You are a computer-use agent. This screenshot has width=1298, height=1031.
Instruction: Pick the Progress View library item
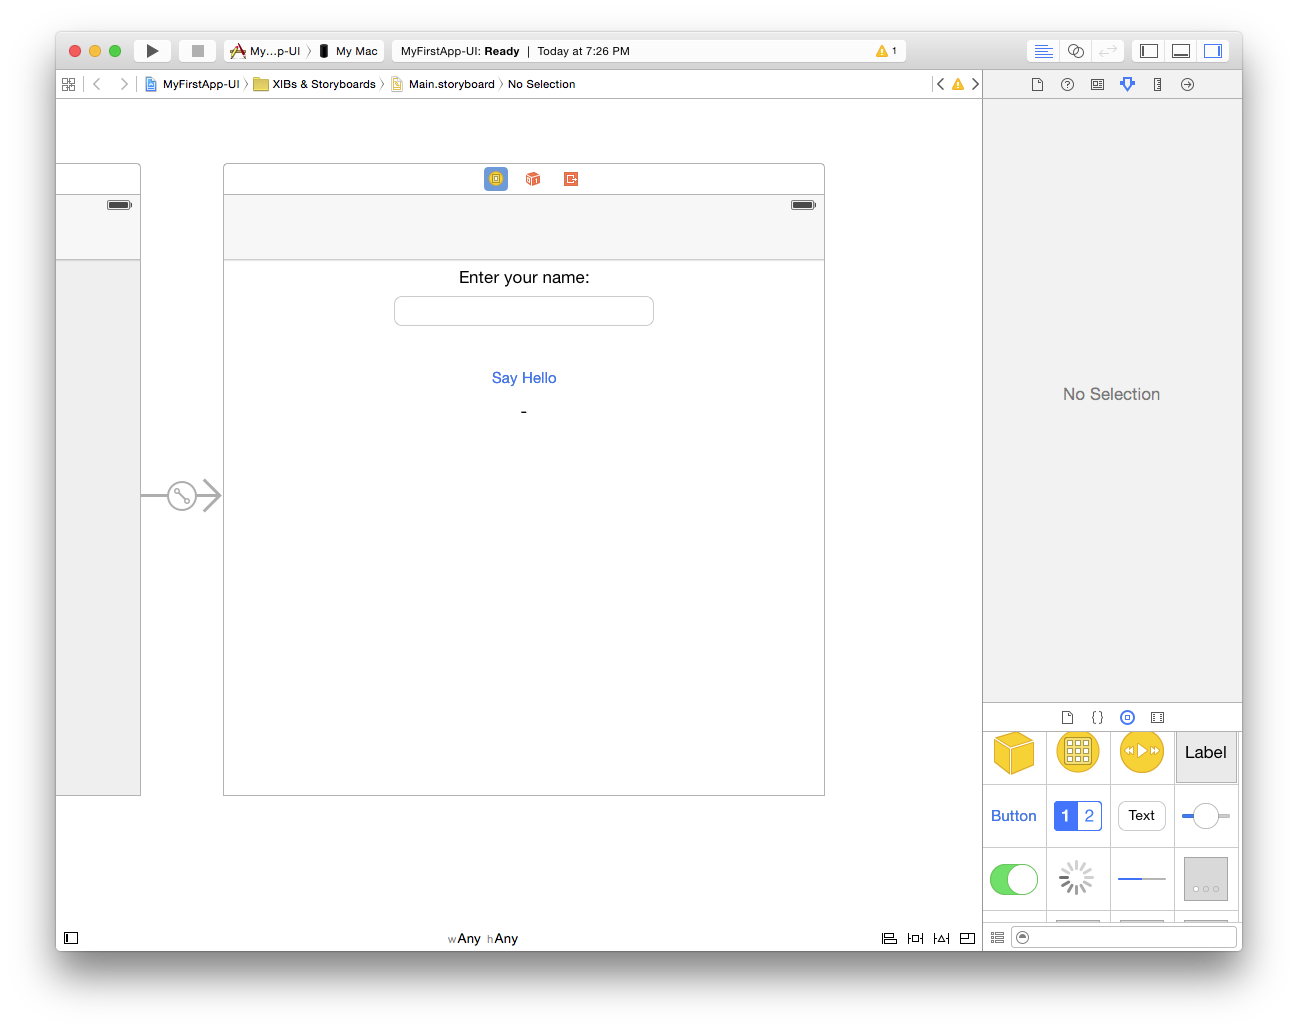(1142, 879)
